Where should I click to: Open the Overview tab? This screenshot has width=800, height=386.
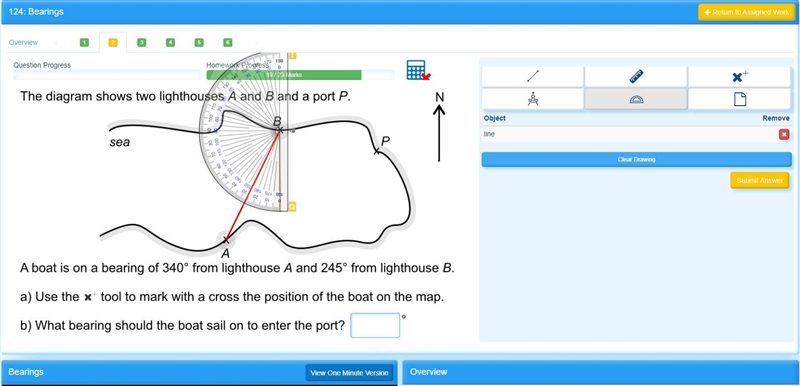pos(23,42)
